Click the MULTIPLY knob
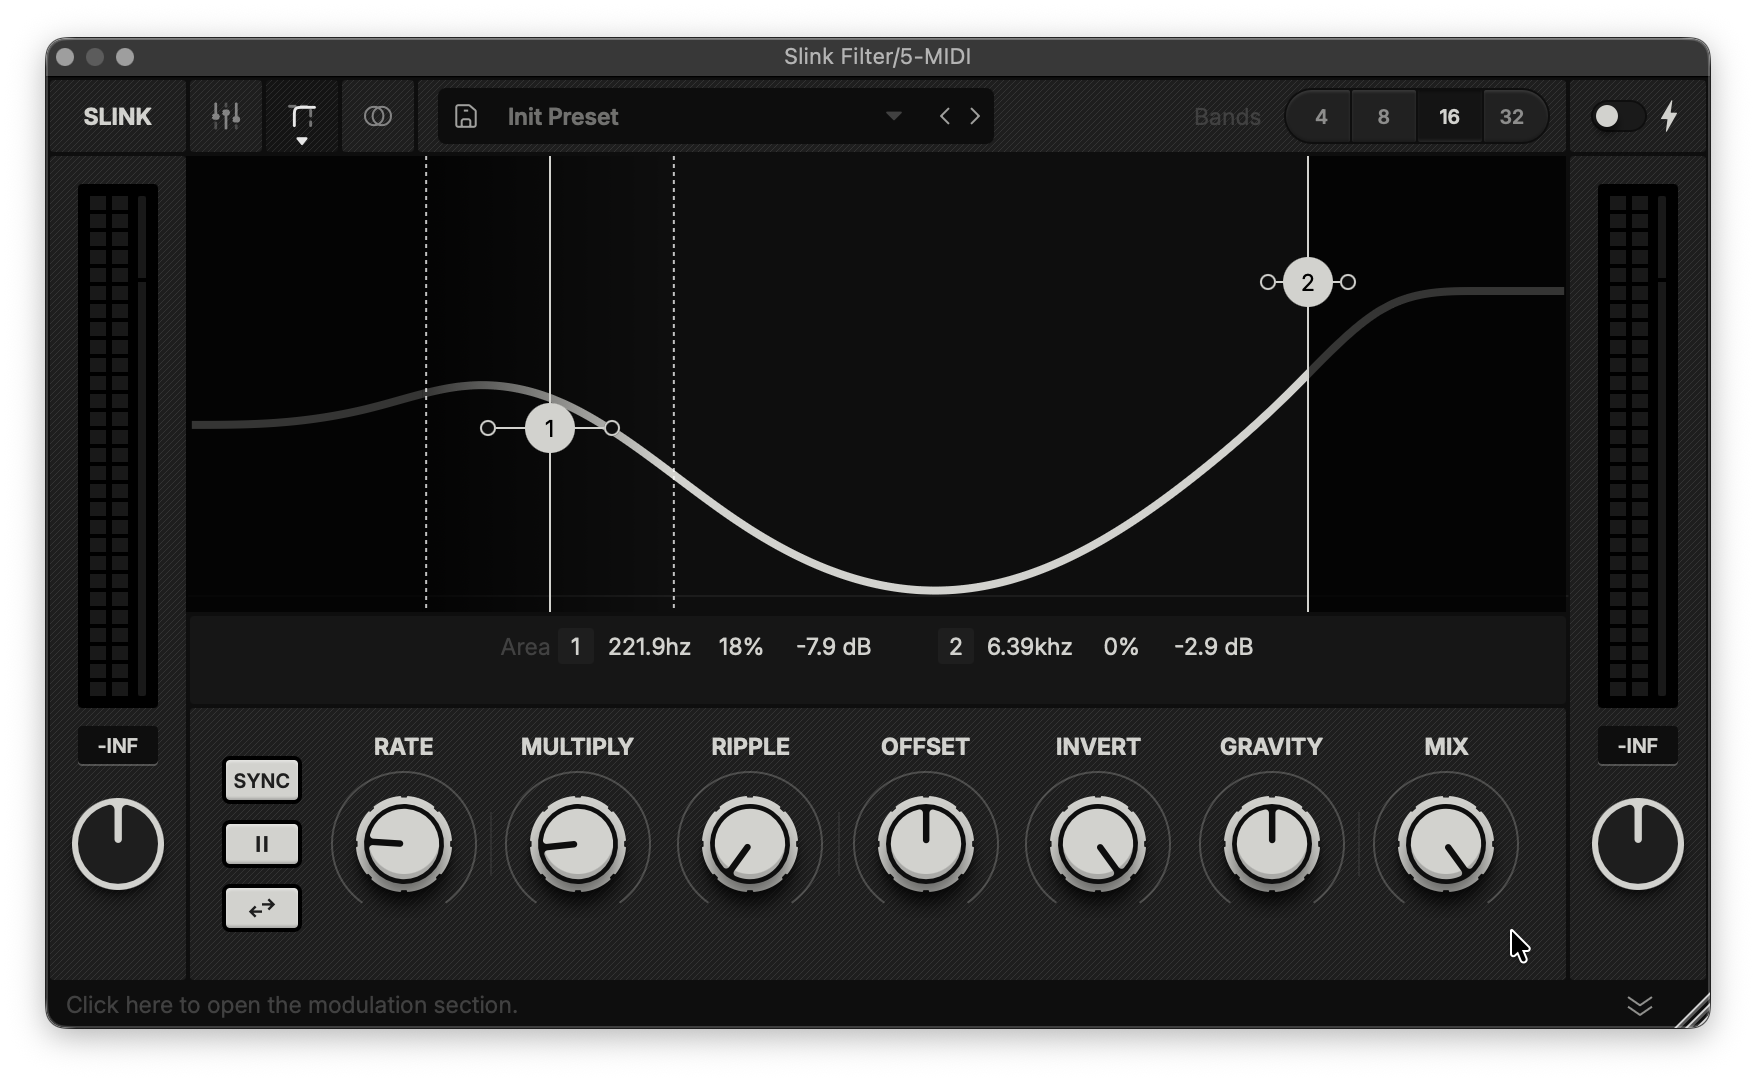 tap(577, 844)
